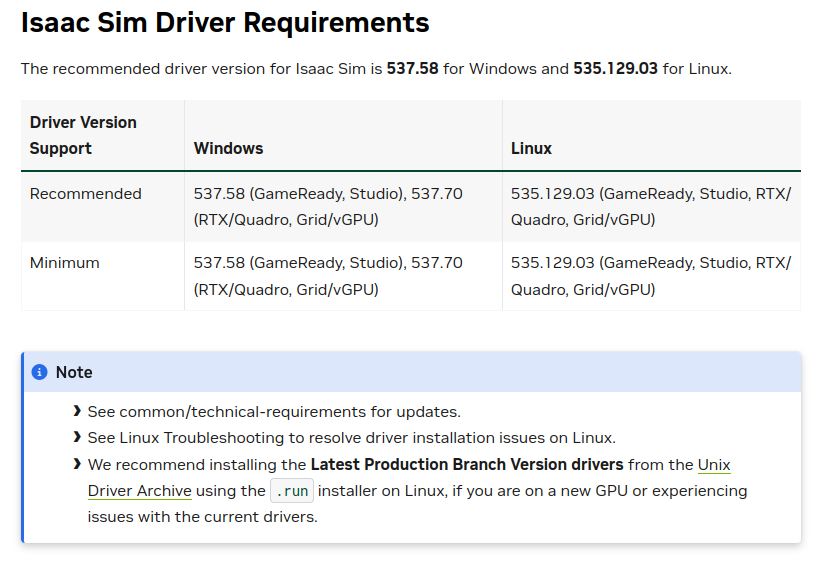This screenshot has width=823, height=580.
Task: Click the chevron bullet before 'We recommend installing'
Action: click(x=77, y=464)
